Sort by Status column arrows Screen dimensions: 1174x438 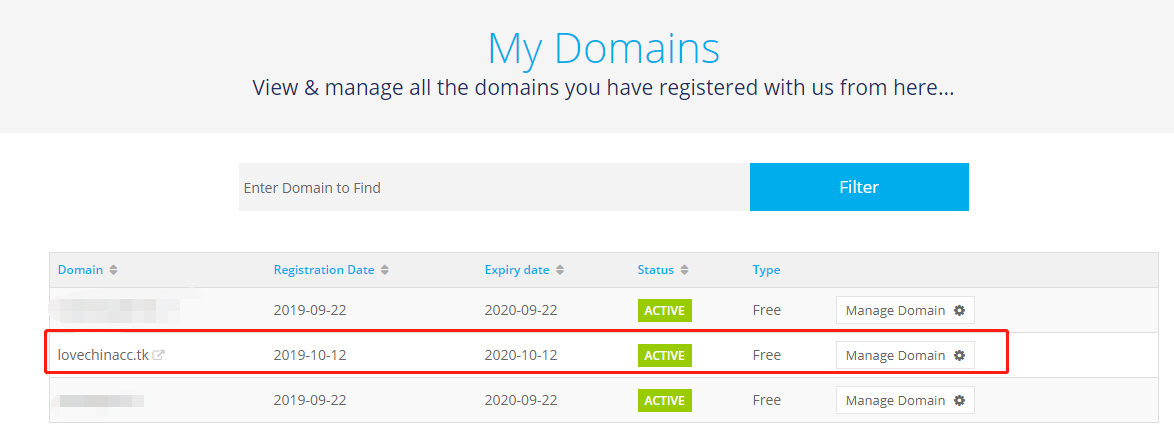684,270
